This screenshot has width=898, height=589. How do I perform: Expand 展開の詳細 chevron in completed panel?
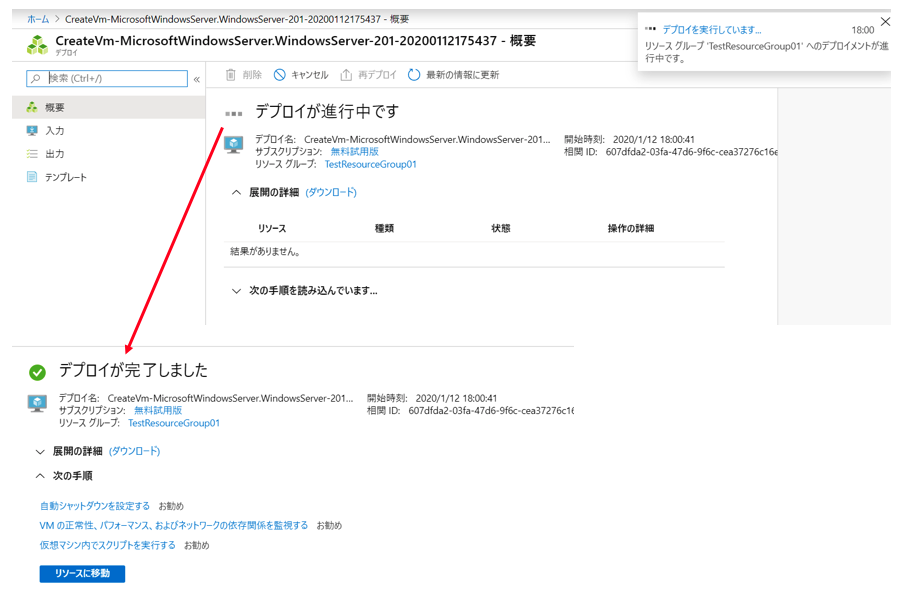tap(40, 451)
